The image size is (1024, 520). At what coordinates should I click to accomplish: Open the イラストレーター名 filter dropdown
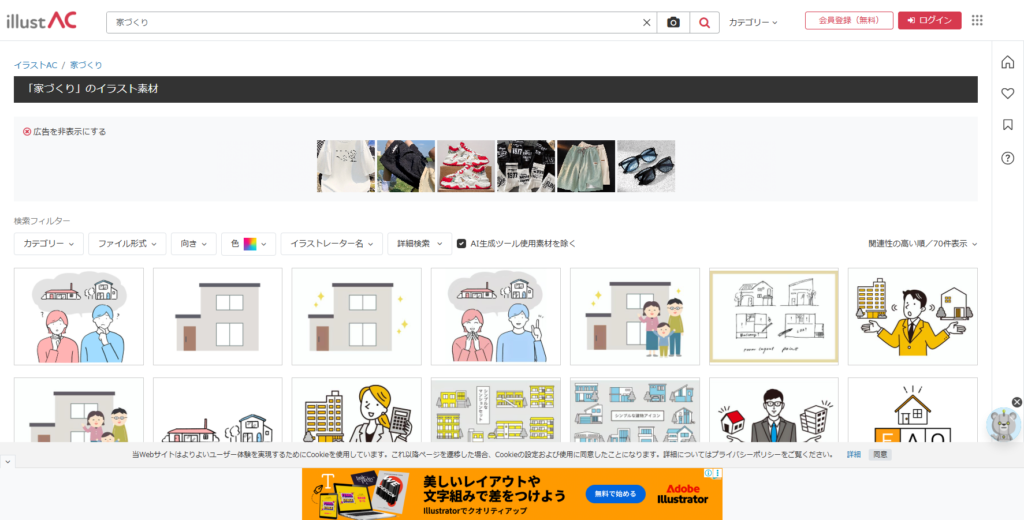point(331,243)
